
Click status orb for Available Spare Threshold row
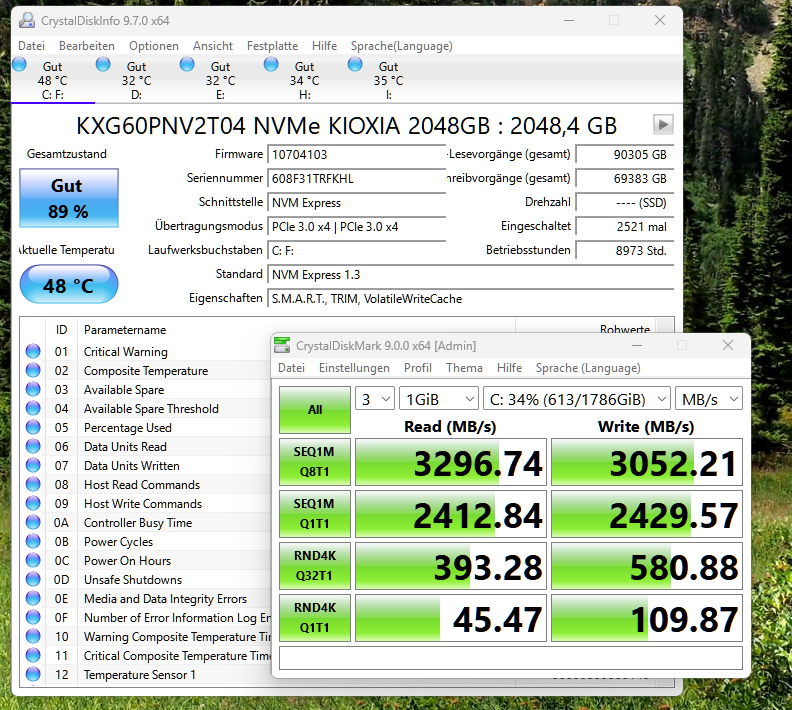(33, 408)
